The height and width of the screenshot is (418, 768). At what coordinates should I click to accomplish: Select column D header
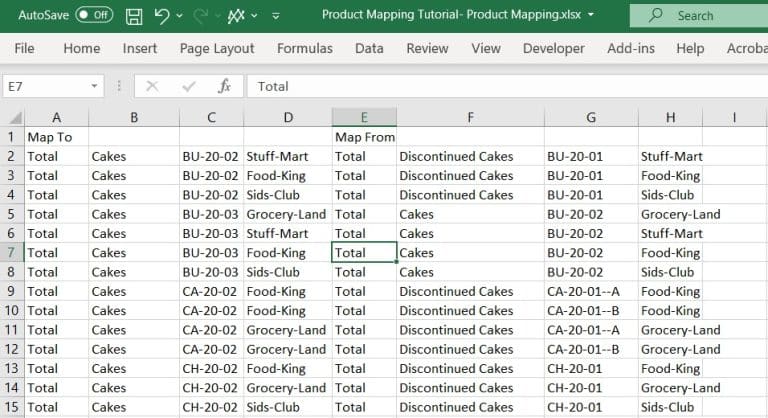(x=288, y=118)
